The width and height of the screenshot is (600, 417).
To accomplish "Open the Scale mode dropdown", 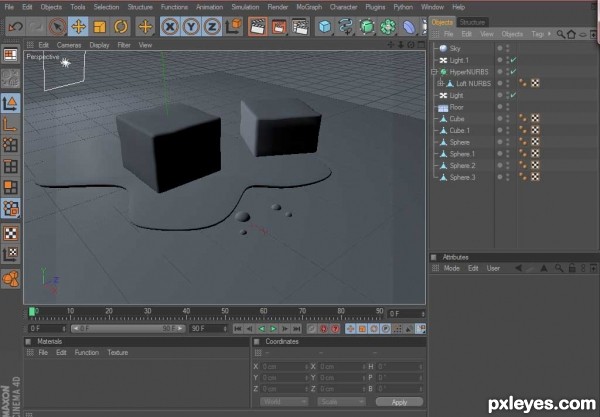I will click(341, 402).
